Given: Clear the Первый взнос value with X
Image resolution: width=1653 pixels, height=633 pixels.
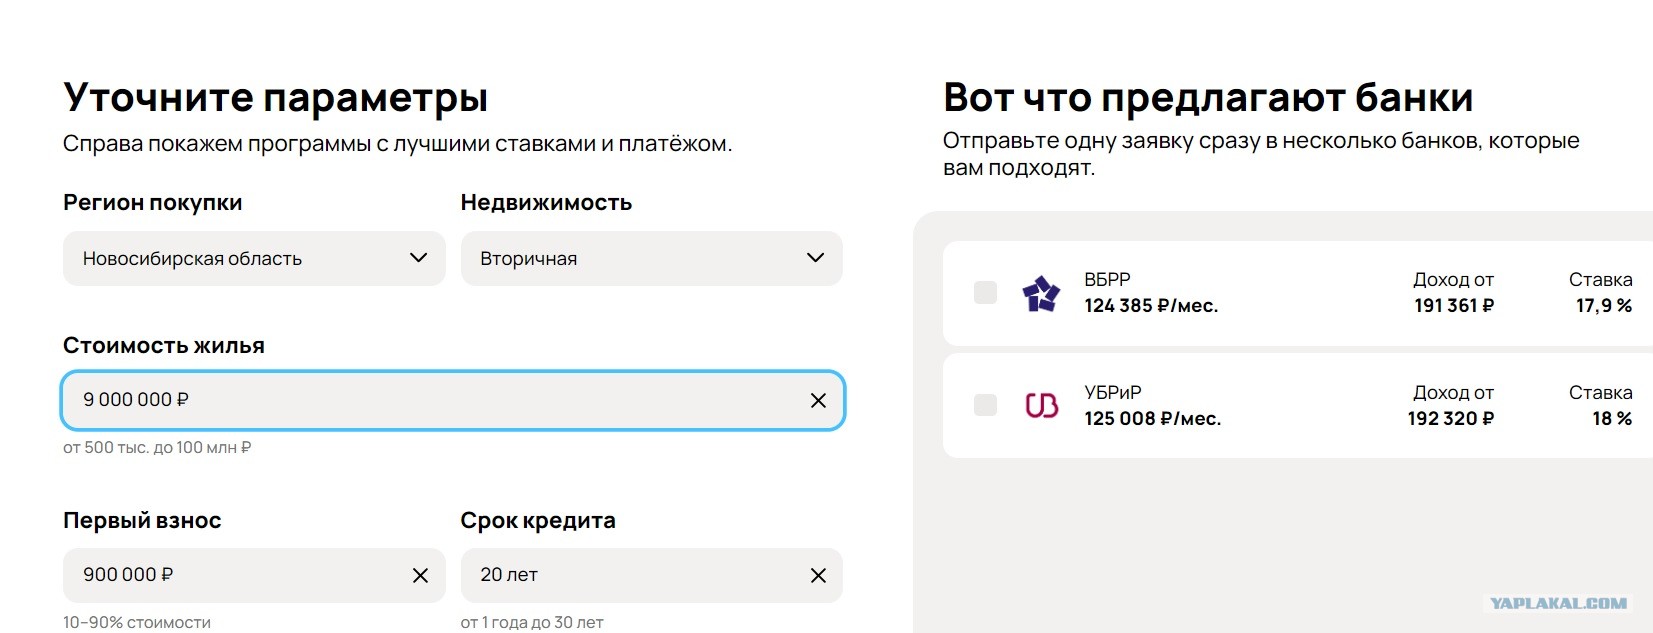Looking at the screenshot, I should 420,575.
